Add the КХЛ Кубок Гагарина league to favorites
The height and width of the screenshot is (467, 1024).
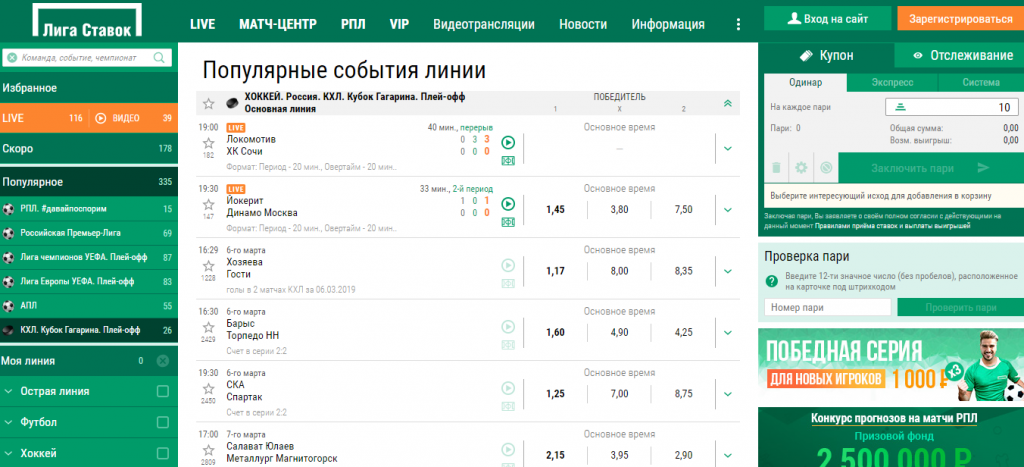208,103
